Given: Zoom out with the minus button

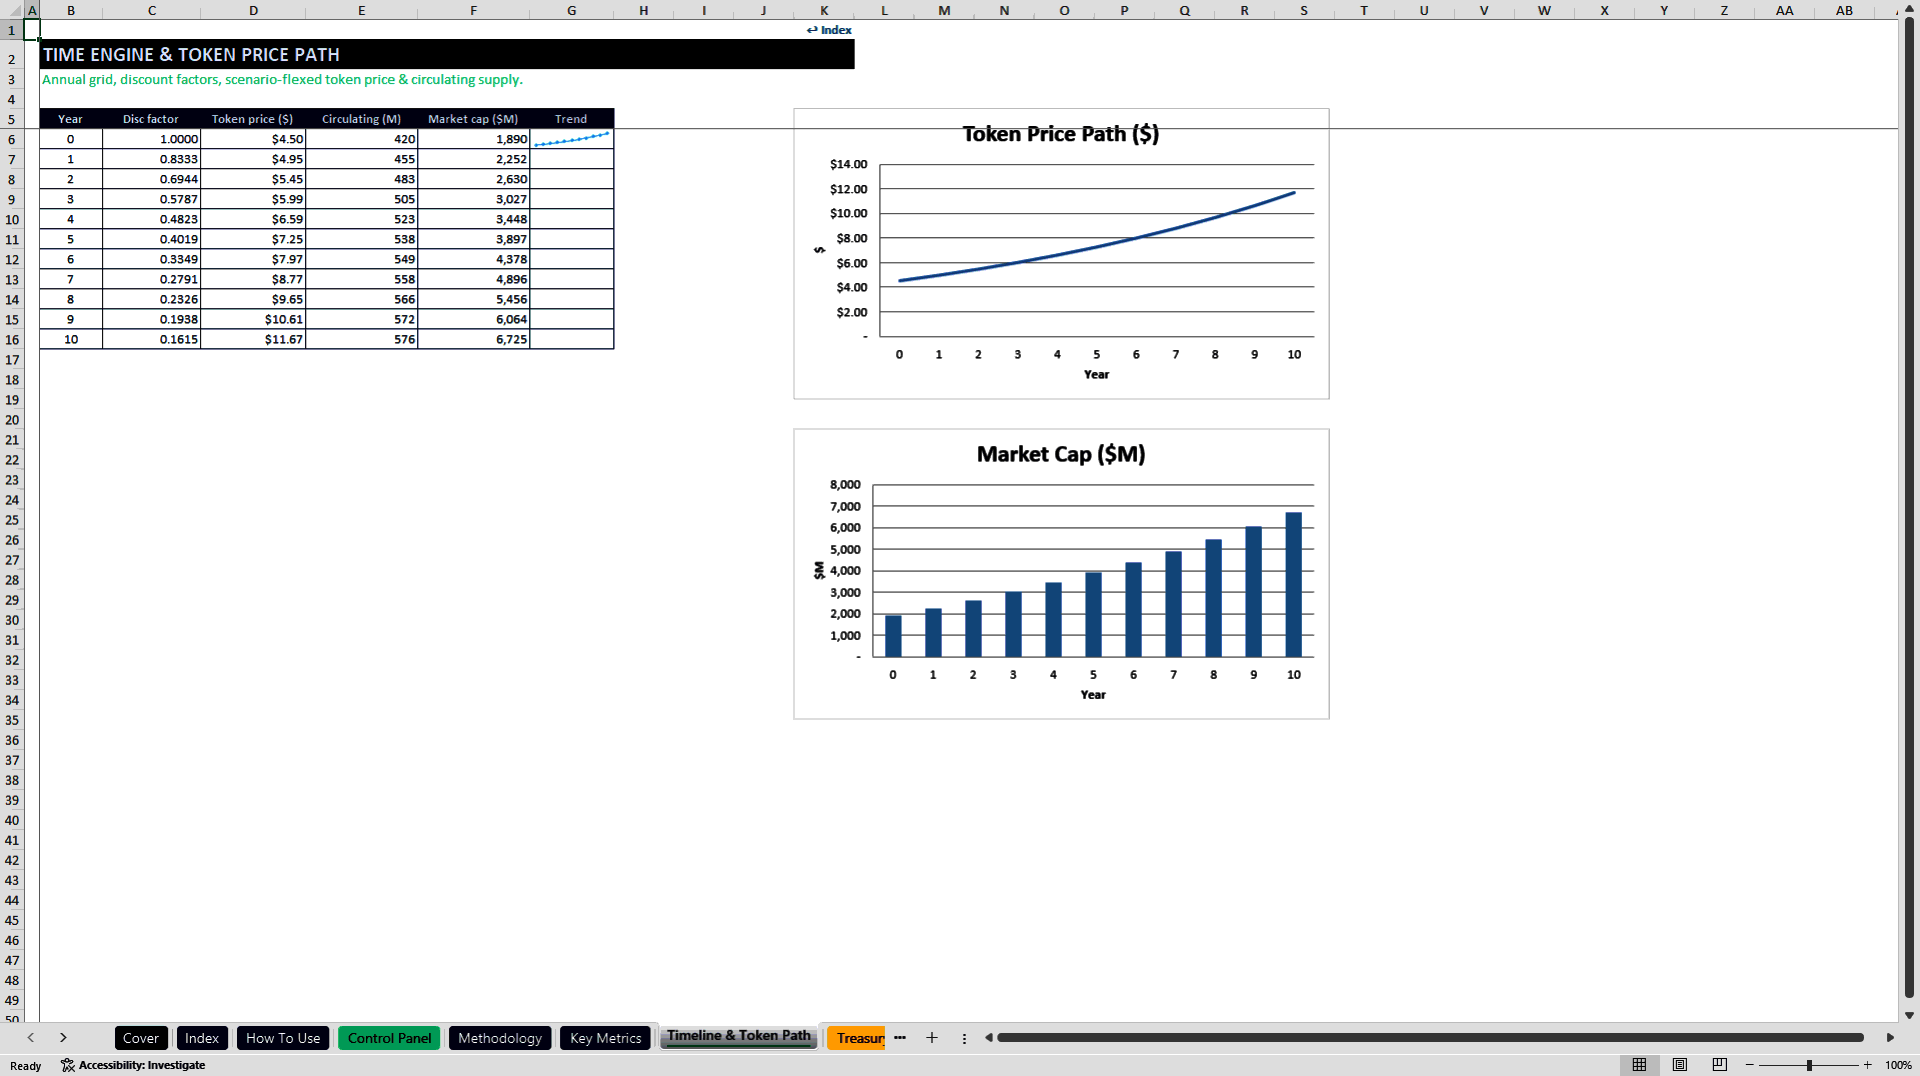Looking at the screenshot, I should pyautogui.click(x=1750, y=1065).
